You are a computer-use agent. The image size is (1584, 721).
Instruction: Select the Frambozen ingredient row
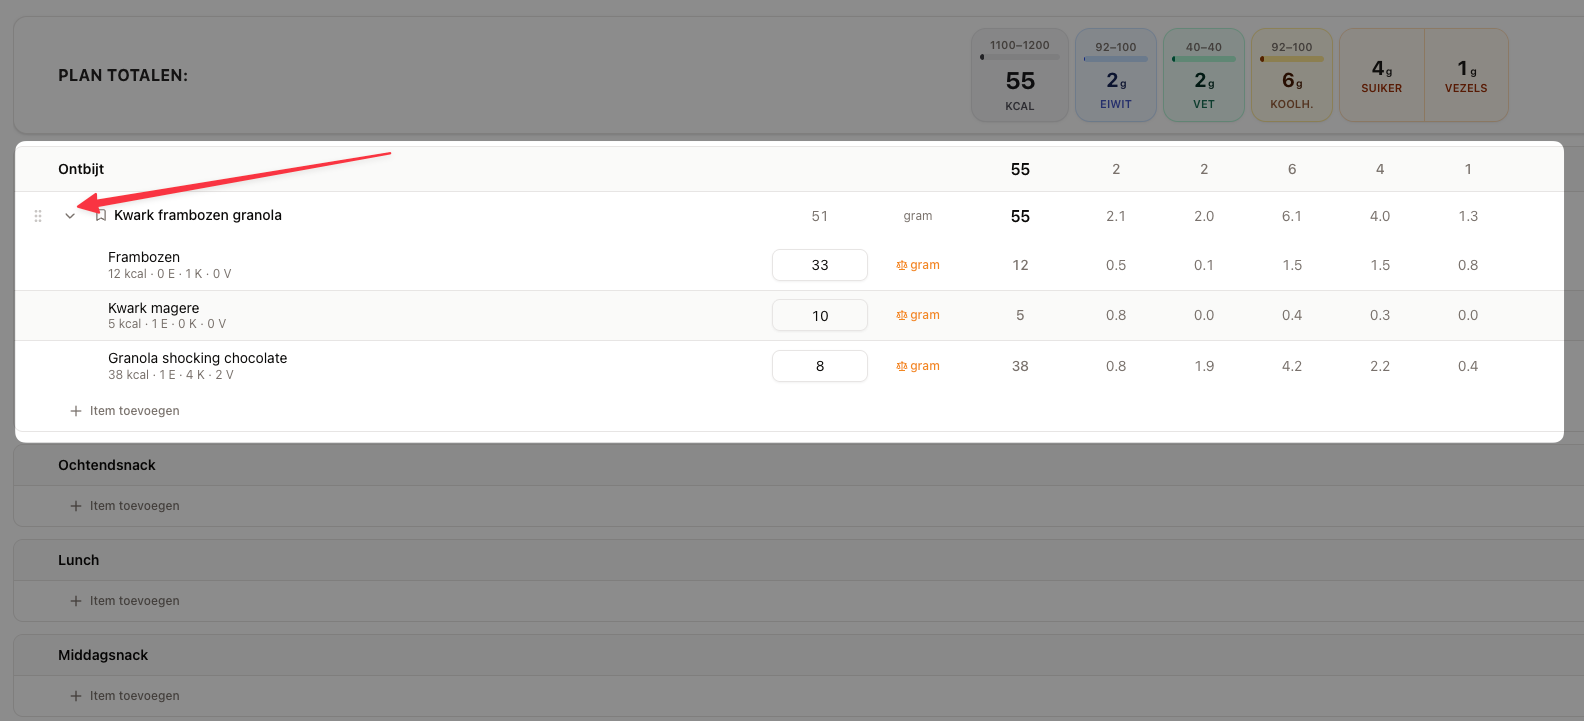(x=789, y=265)
